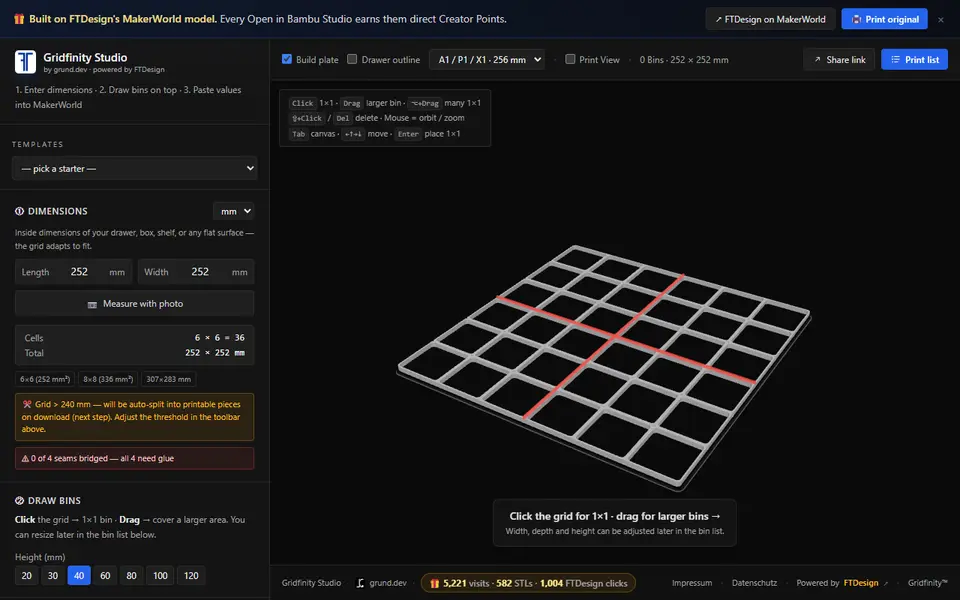This screenshot has width=960, height=600.
Task: Open the Gridfinity™ footer link
Action: [928, 583]
